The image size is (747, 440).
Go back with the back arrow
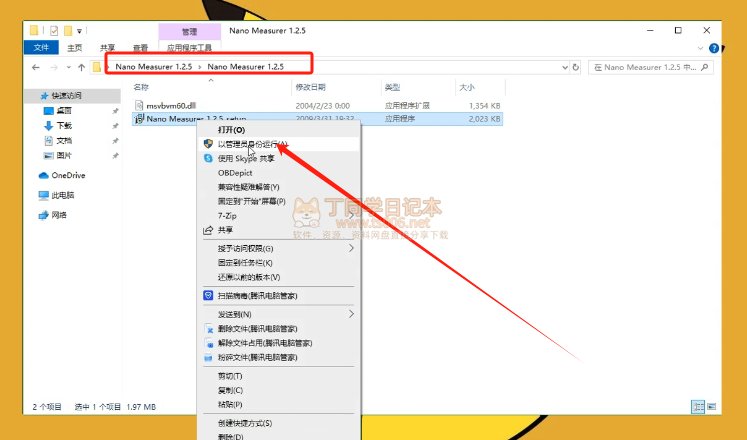pyautogui.click(x=36, y=68)
